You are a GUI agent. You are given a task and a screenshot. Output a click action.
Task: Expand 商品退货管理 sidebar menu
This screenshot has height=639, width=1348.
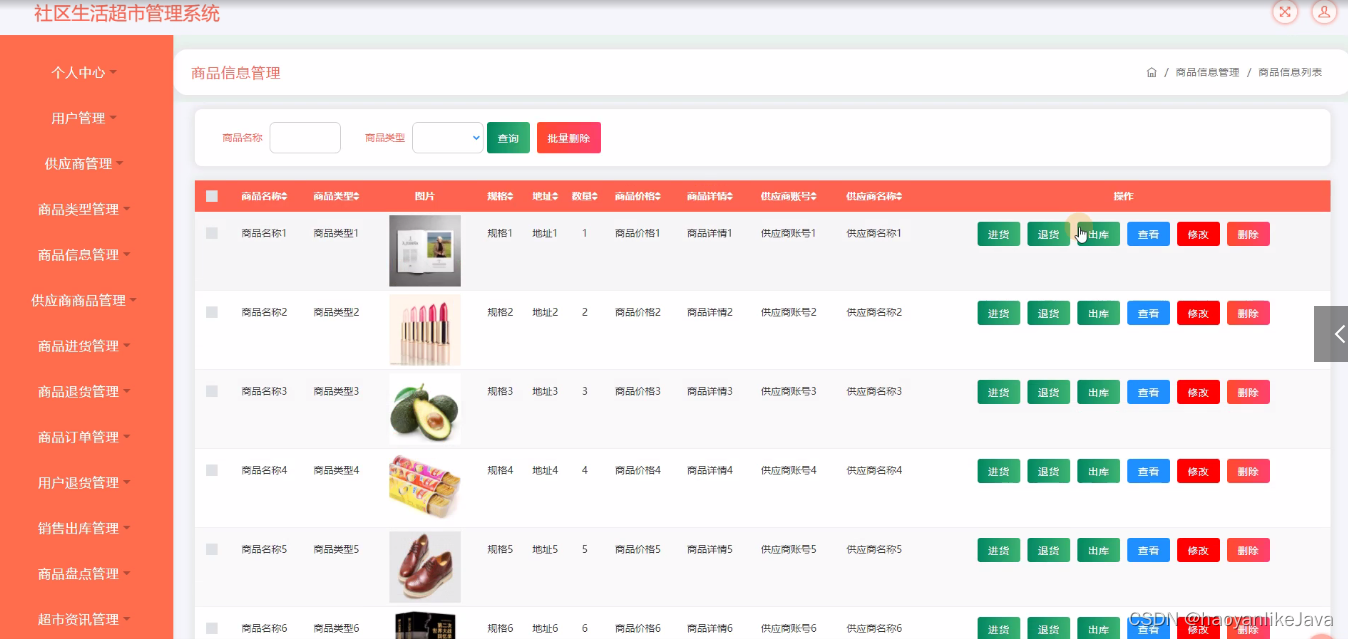[85, 392]
